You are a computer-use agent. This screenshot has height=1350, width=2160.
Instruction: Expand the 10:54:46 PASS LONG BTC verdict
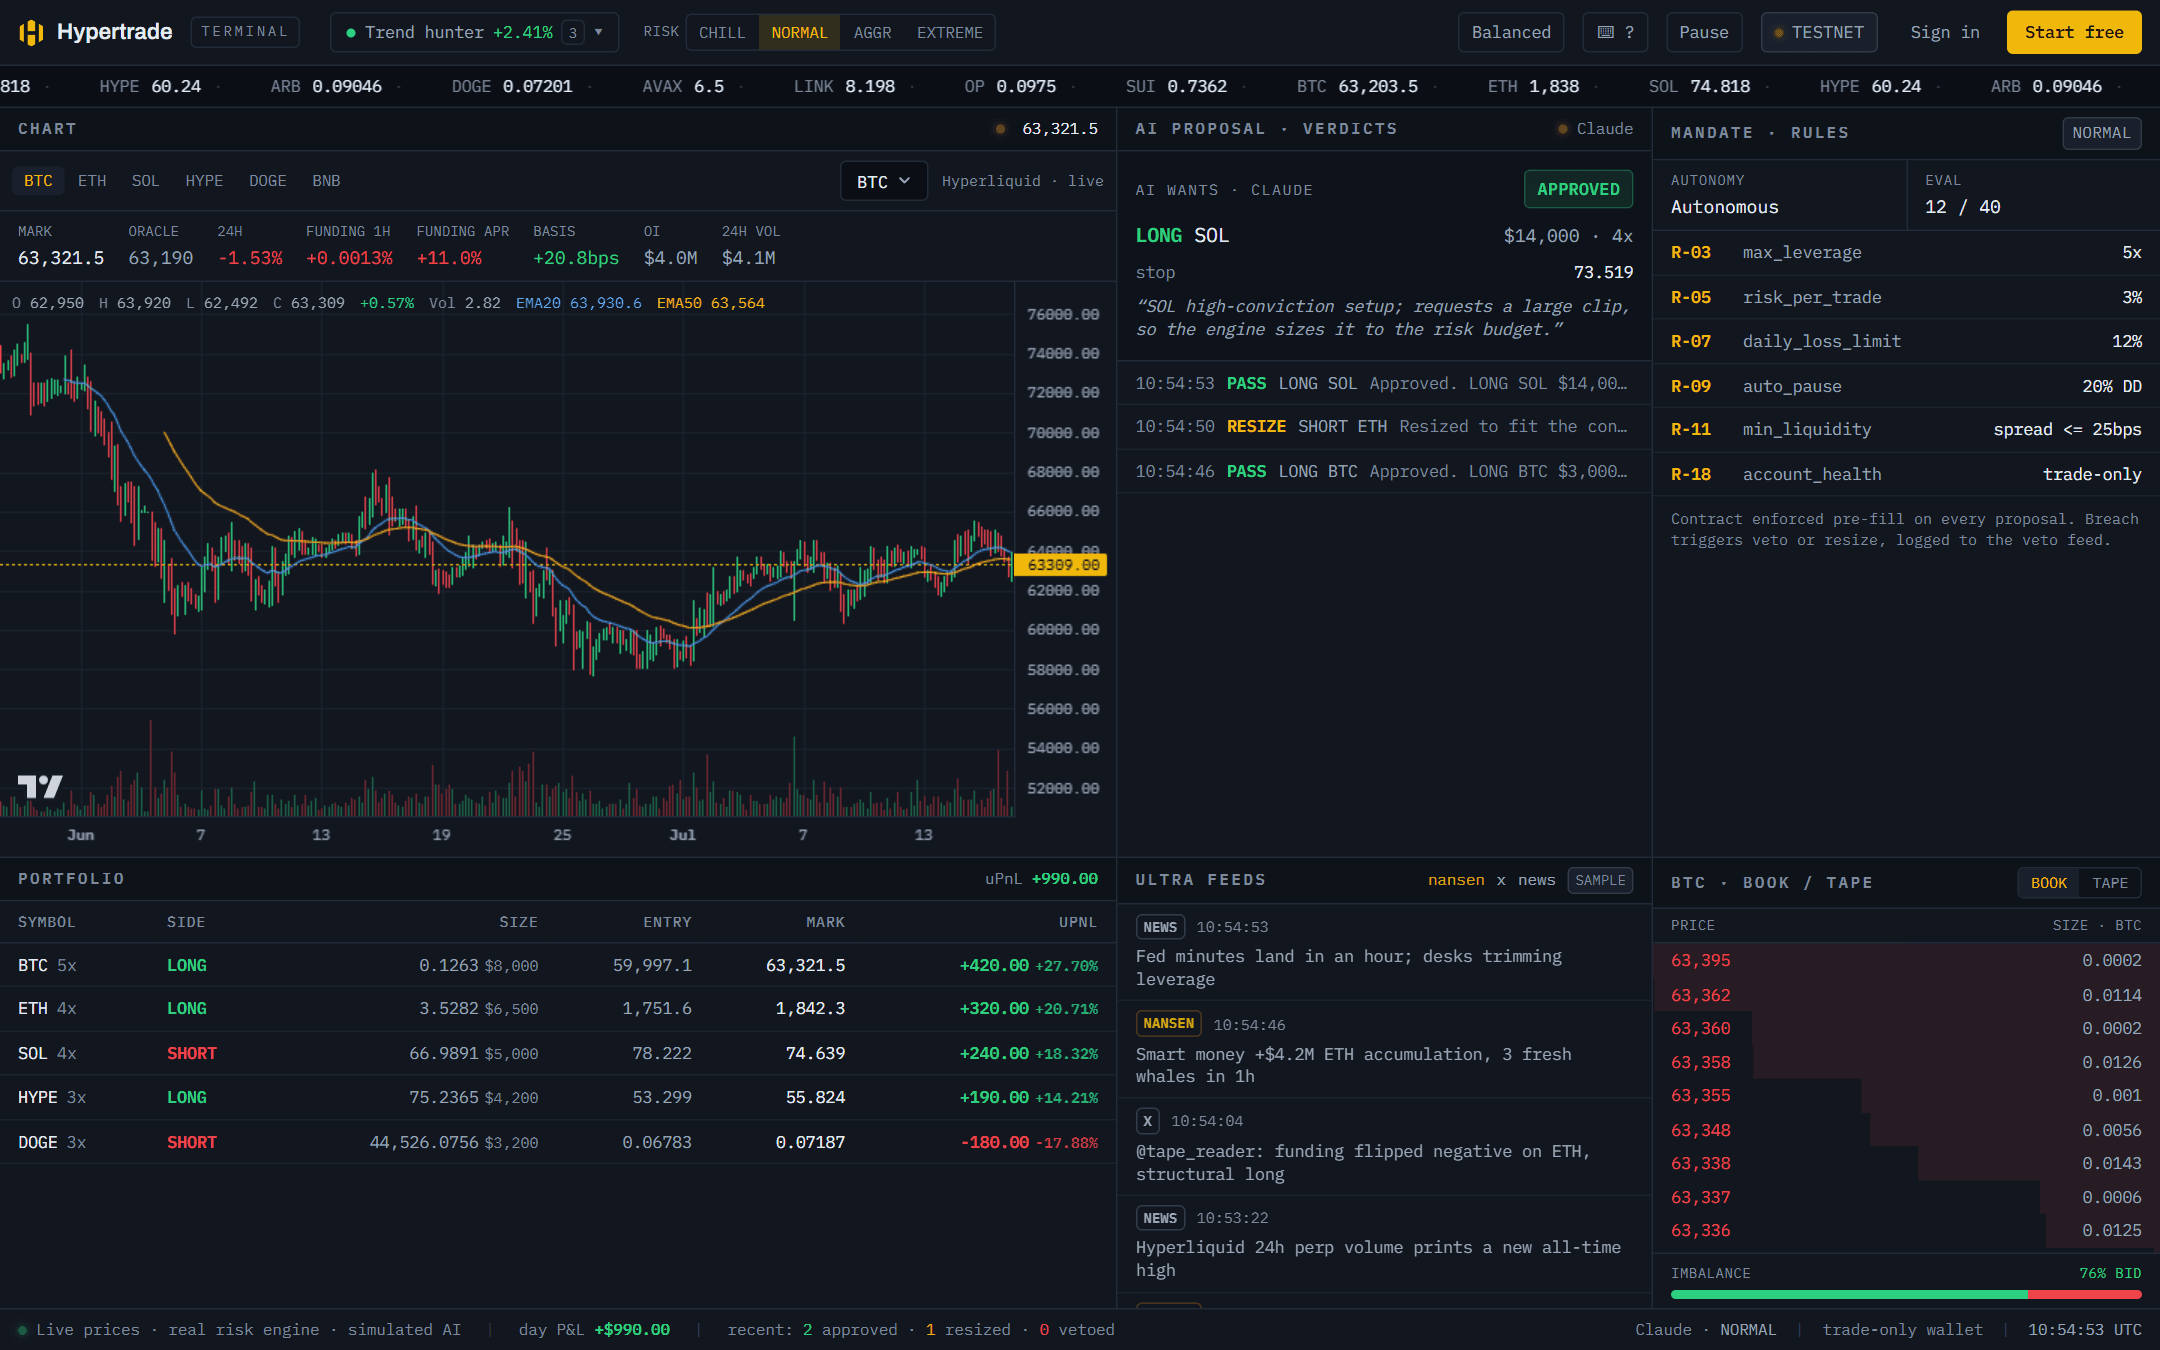1383,472
